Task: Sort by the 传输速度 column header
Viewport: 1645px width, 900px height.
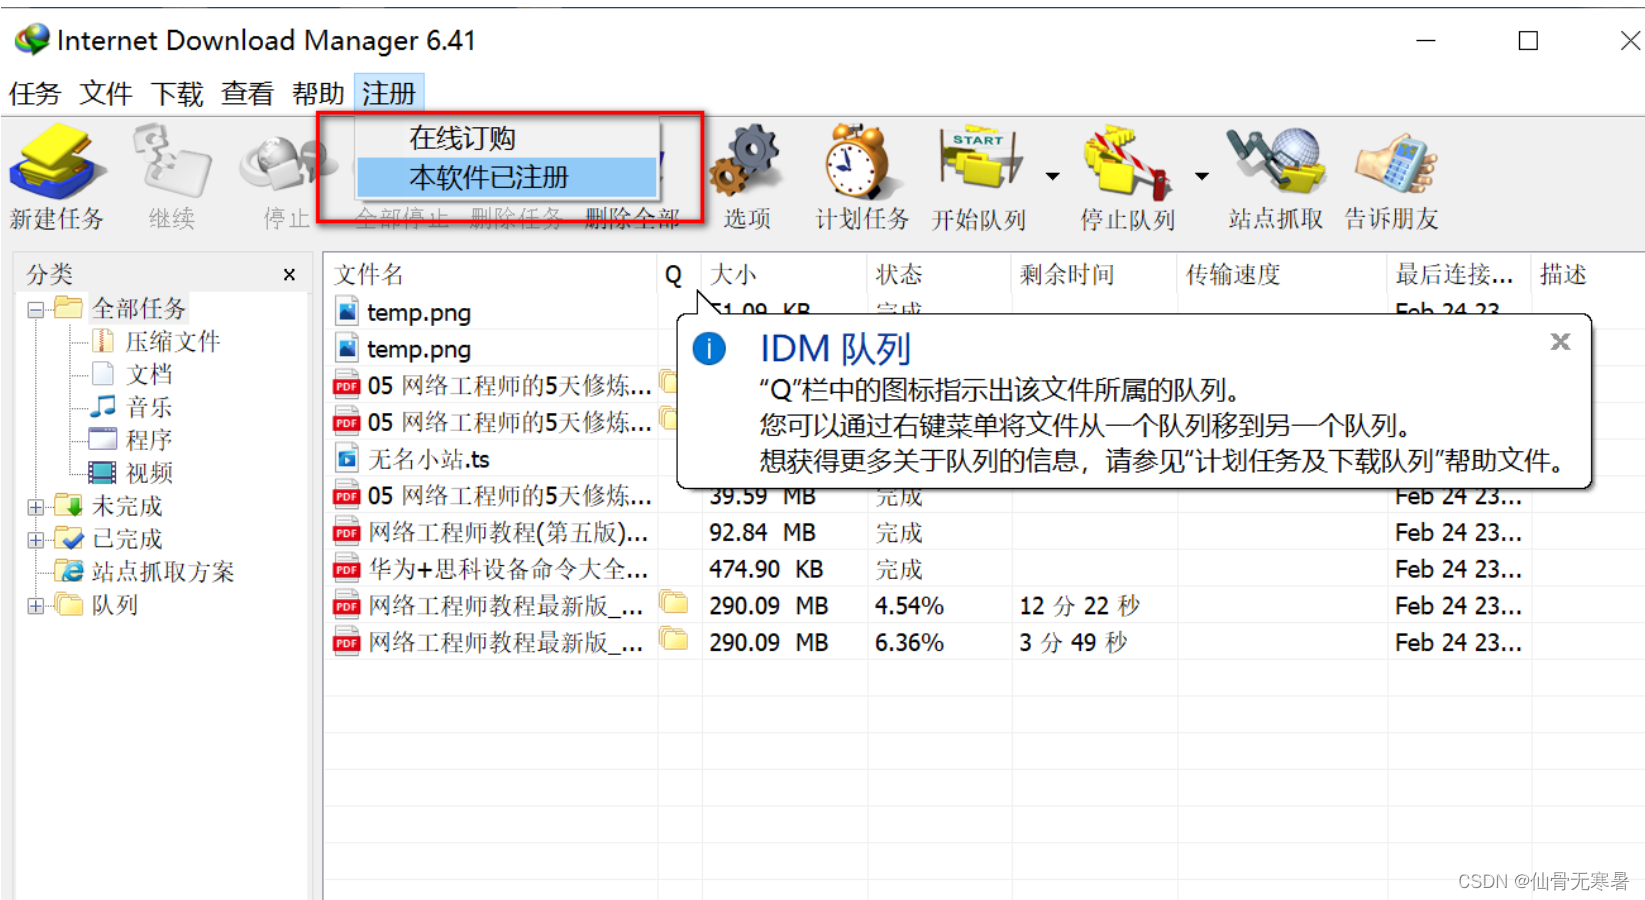Action: 1282,275
